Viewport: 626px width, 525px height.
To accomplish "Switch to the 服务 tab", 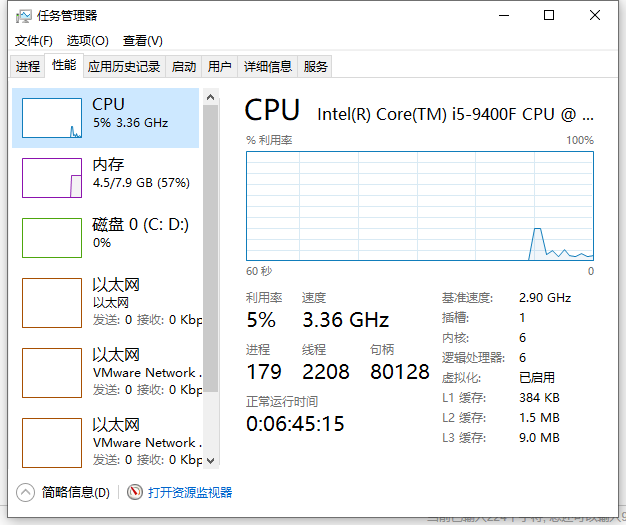I will pyautogui.click(x=315, y=67).
